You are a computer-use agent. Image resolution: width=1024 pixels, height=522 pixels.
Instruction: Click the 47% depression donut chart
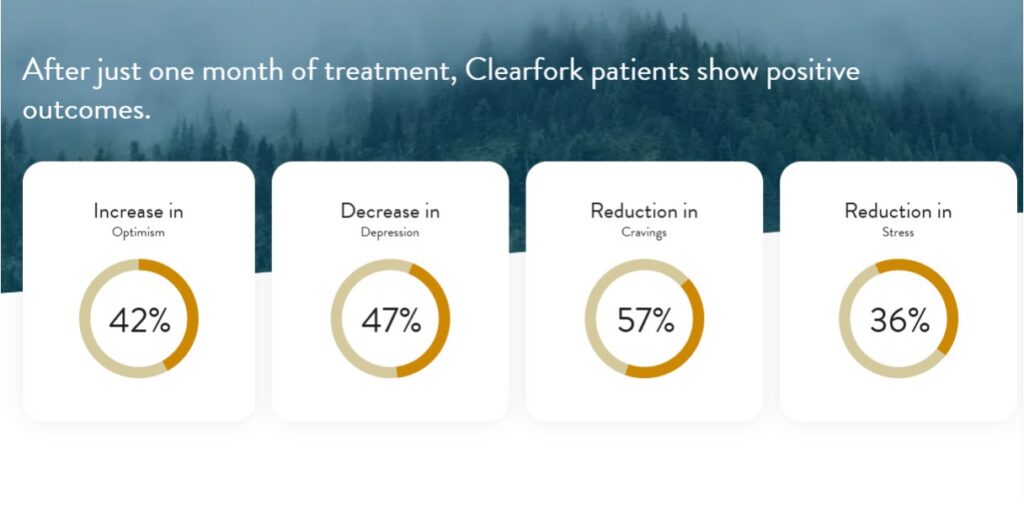click(391, 318)
